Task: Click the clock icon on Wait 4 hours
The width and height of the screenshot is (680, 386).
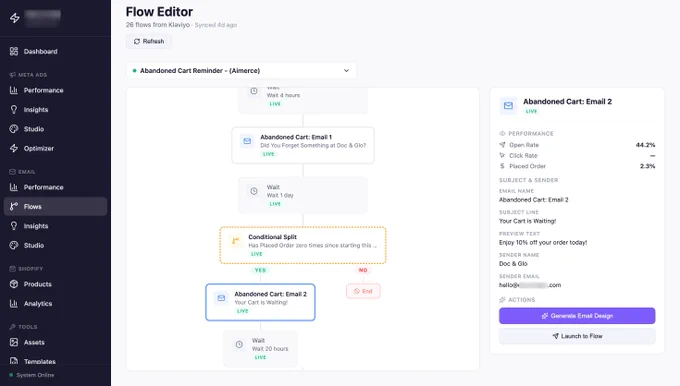Action: tap(254, 91)
